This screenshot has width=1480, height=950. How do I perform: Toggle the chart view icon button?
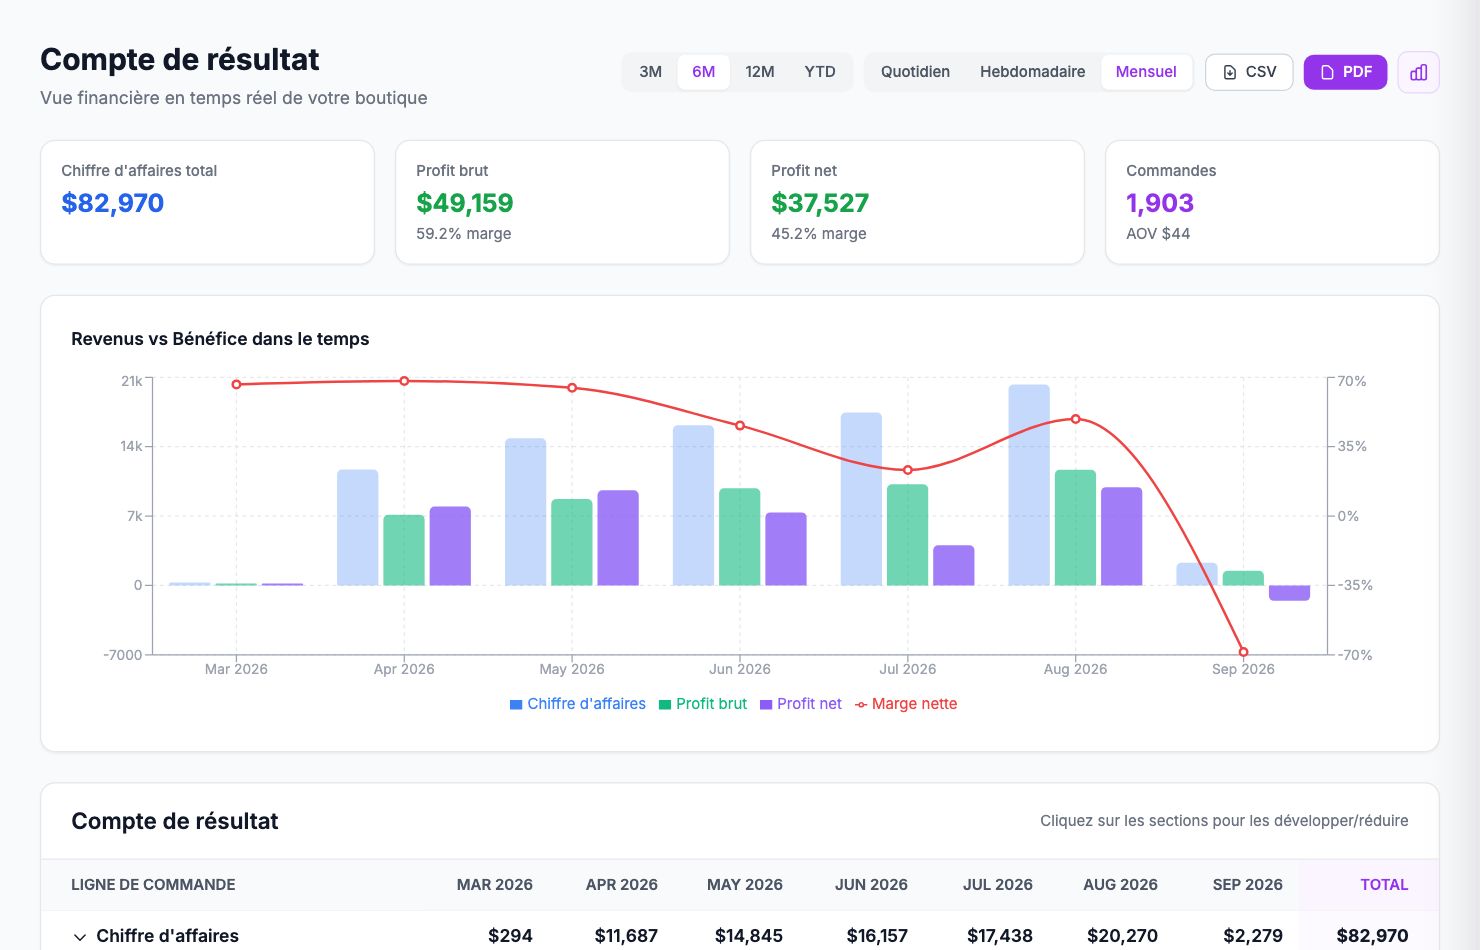coord(1418,72)
